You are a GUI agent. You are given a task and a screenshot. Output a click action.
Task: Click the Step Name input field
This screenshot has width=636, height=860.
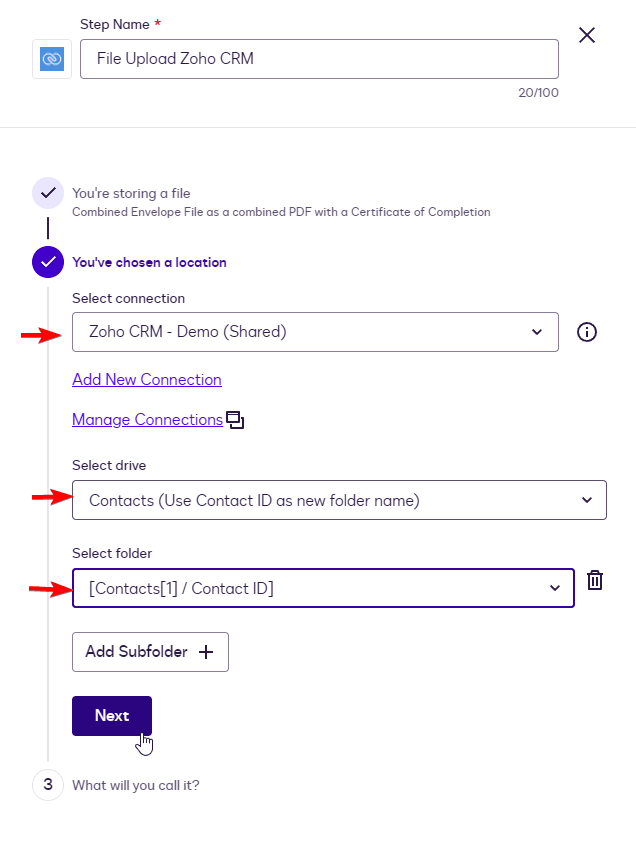(319, 59)
